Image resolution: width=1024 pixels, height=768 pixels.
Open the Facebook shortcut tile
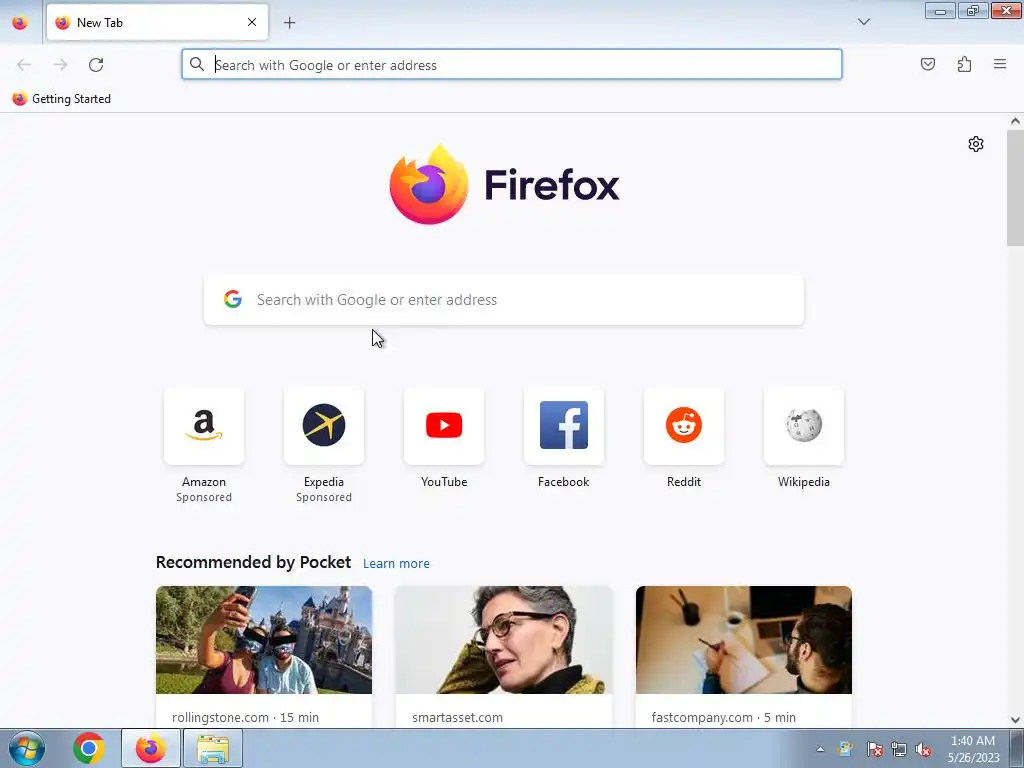point(564,426)
